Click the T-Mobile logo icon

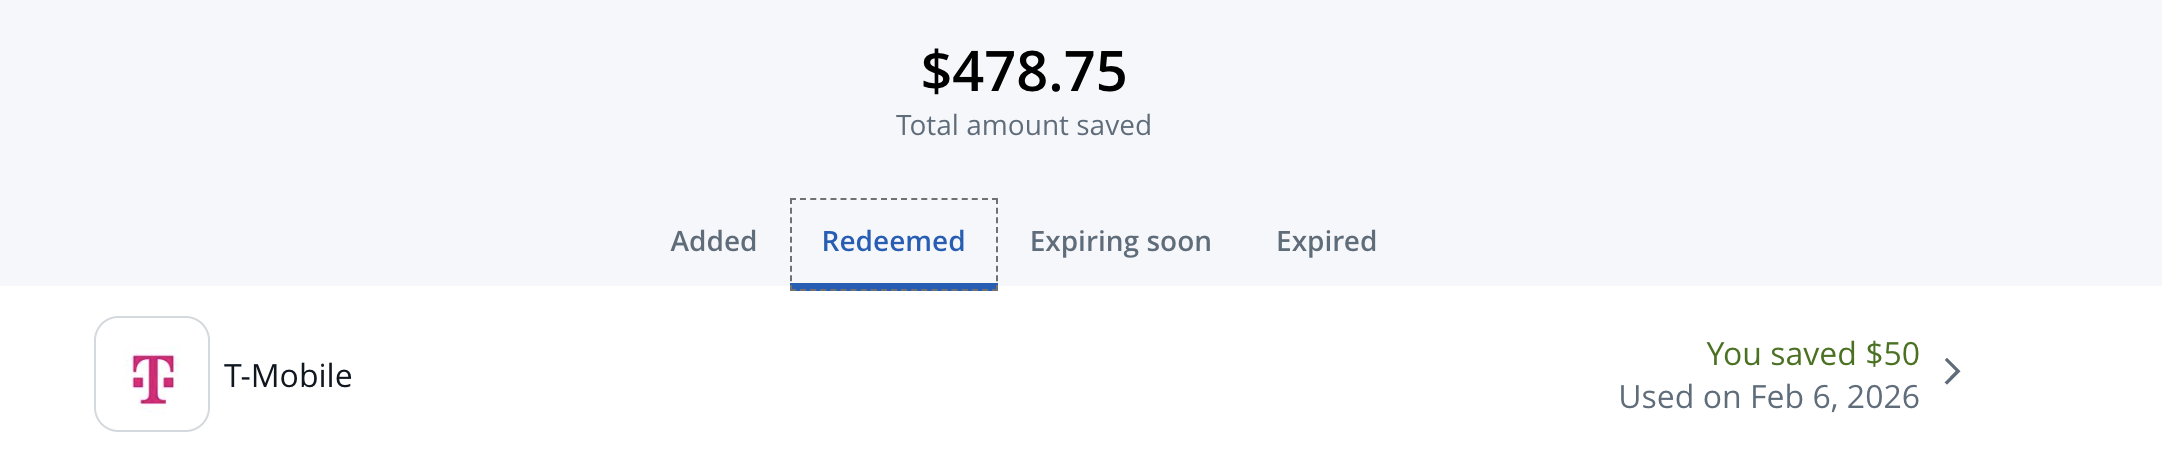pos(152,374)
